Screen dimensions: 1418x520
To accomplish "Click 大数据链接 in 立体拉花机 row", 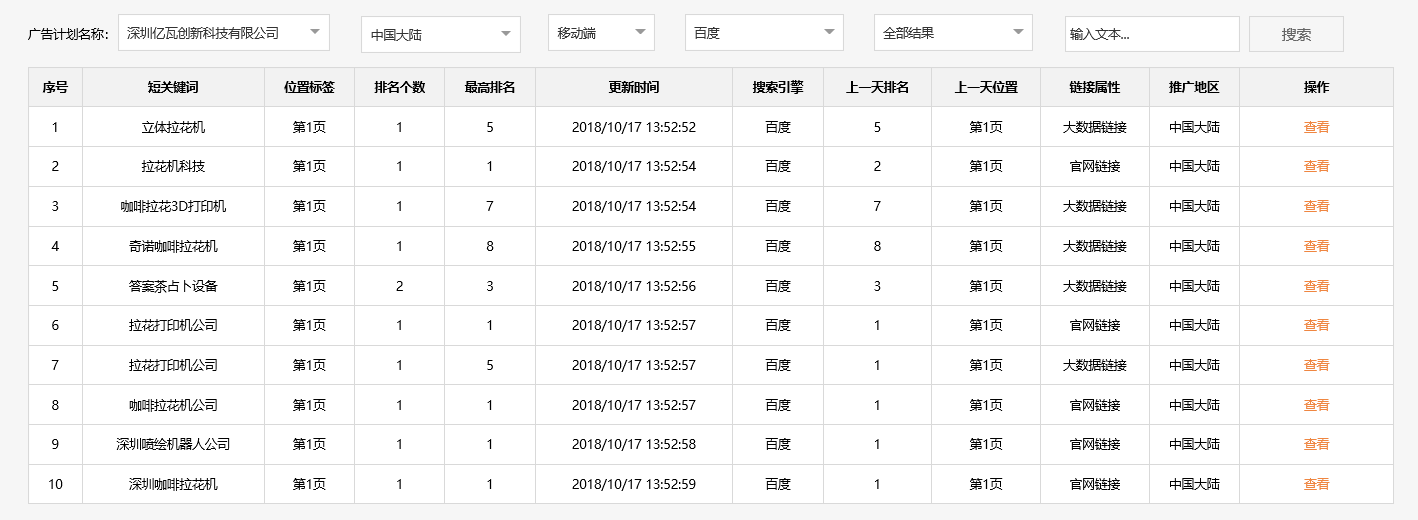I will click(1095, 127).
